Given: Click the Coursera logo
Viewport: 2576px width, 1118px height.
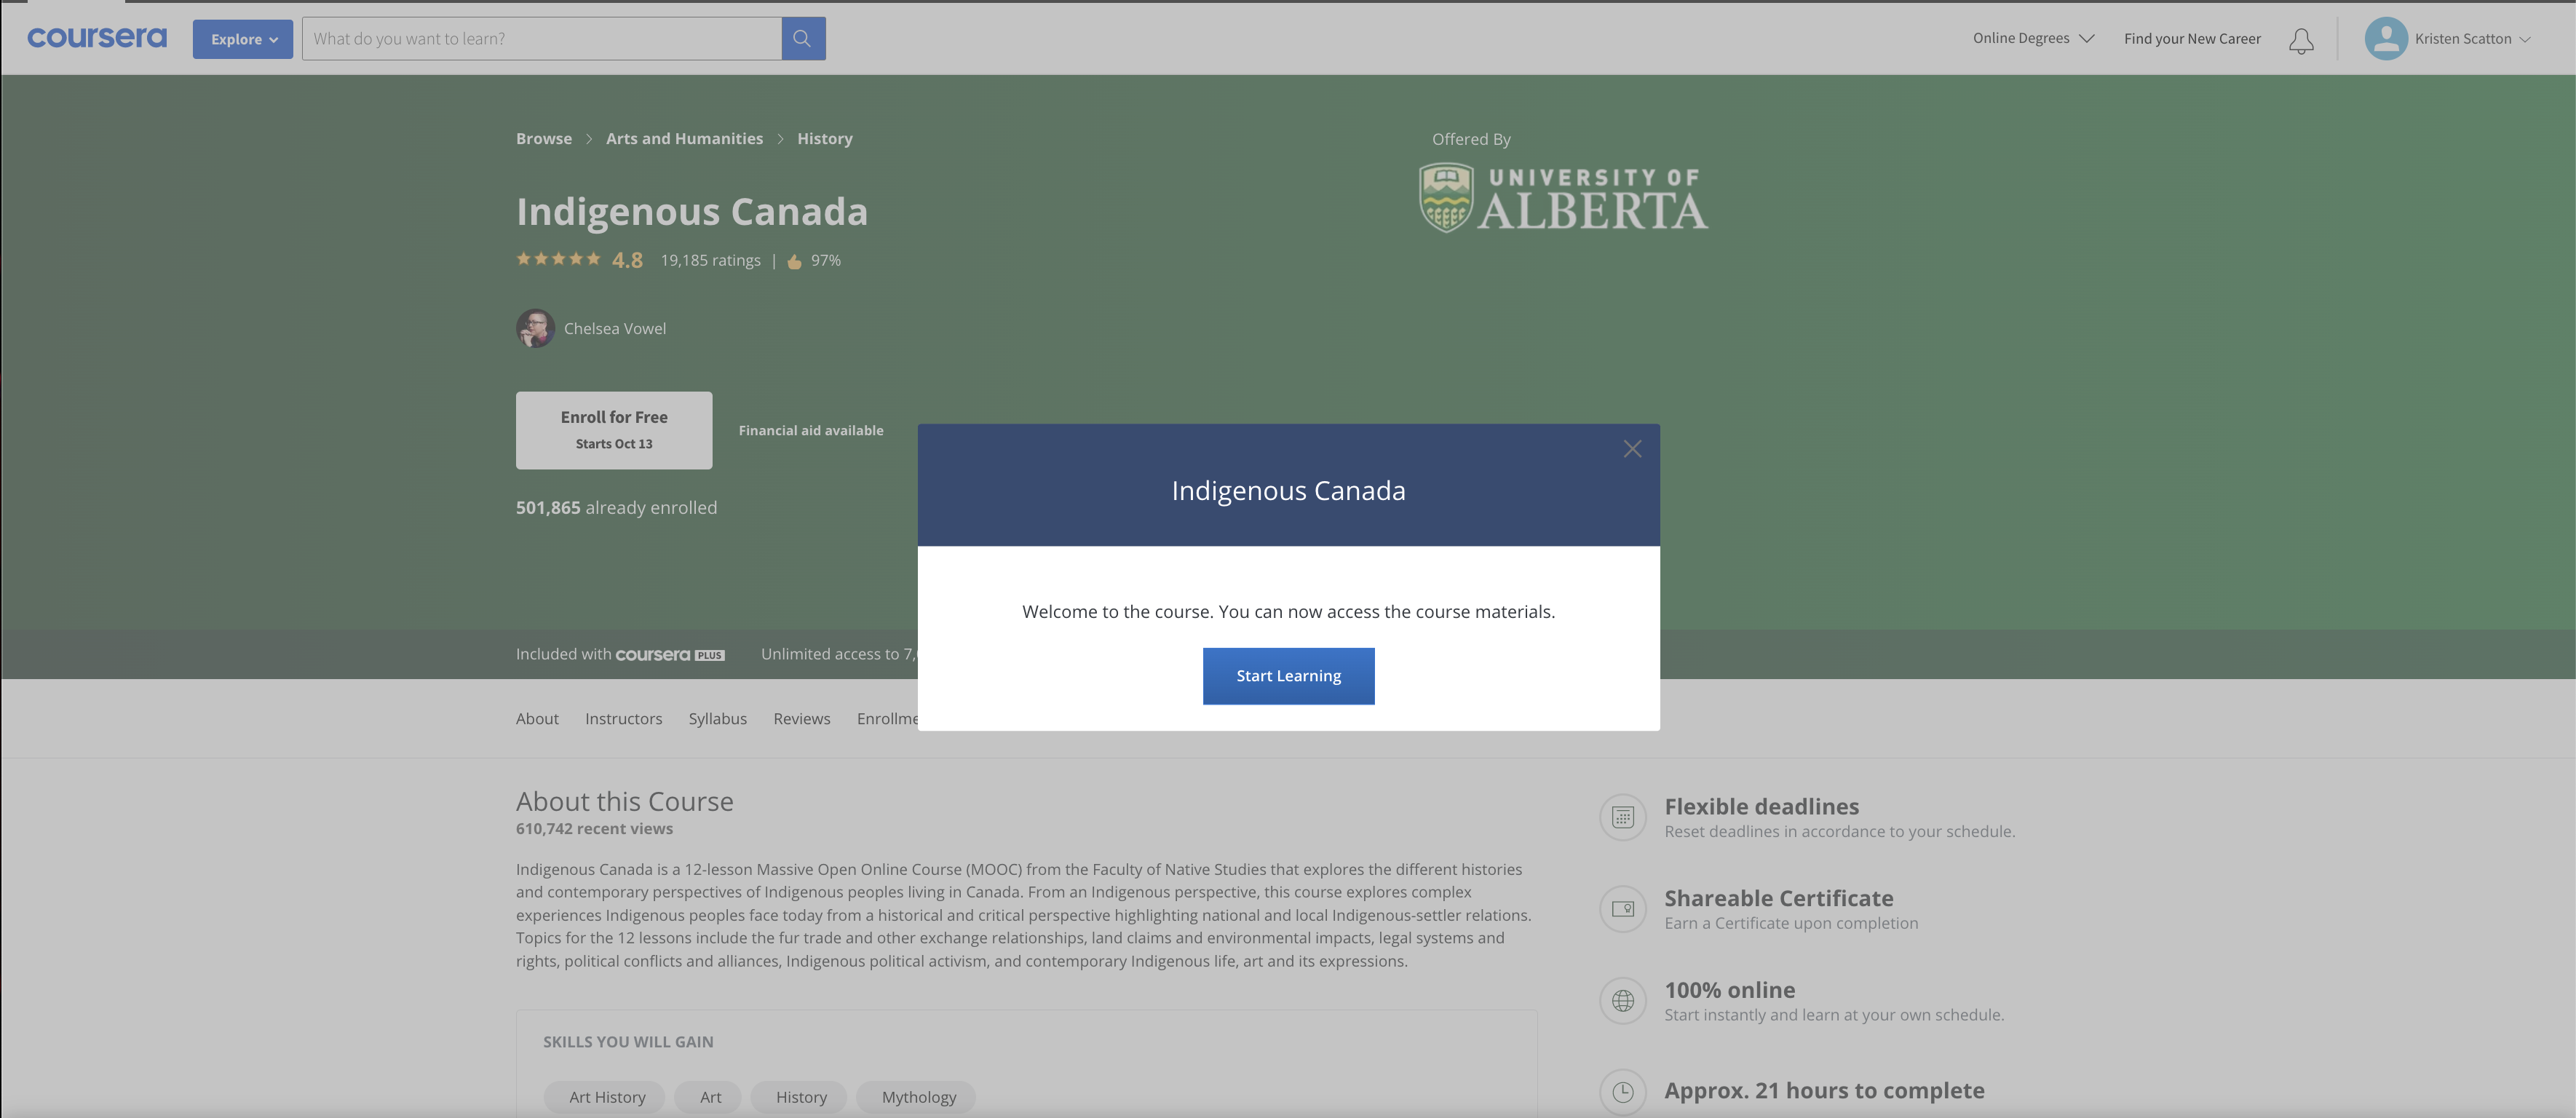Looking at the screenshot, I should click(x=97, y=38).
